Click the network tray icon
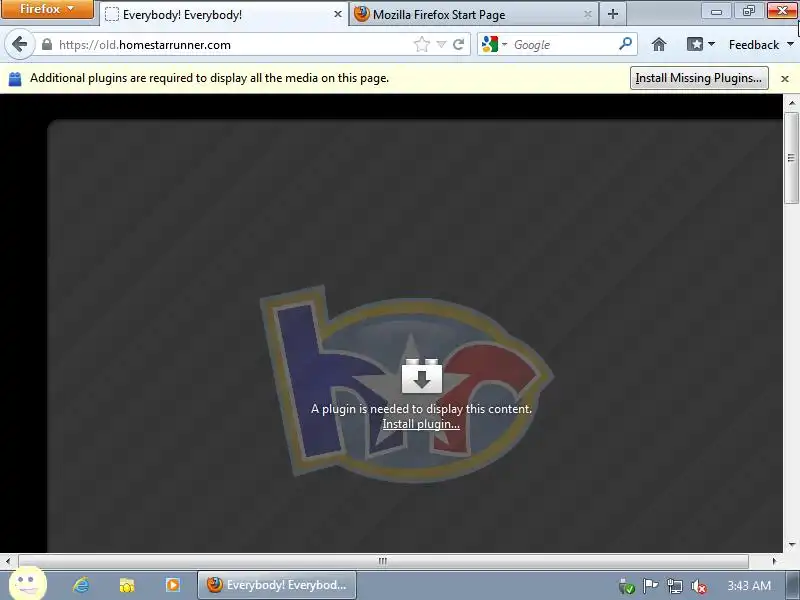The height and width of the screenshot is (600, 800). pos(674,586)
